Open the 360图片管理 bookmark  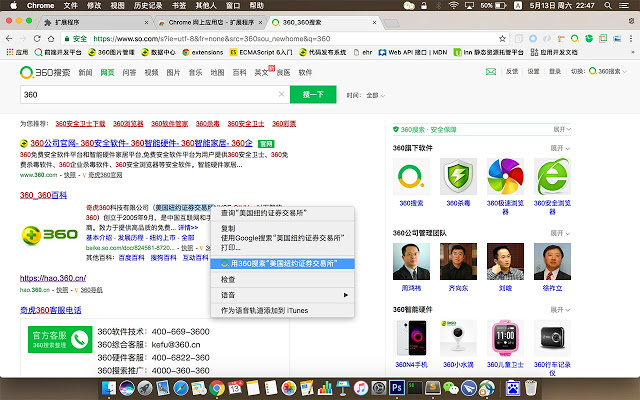(111, 52)
